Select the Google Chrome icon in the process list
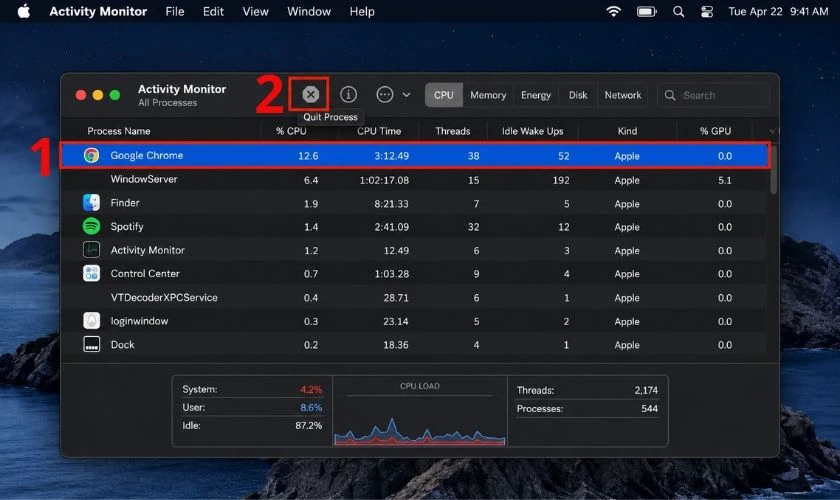This screenshot has width=840, height=500. click(91, 155)
